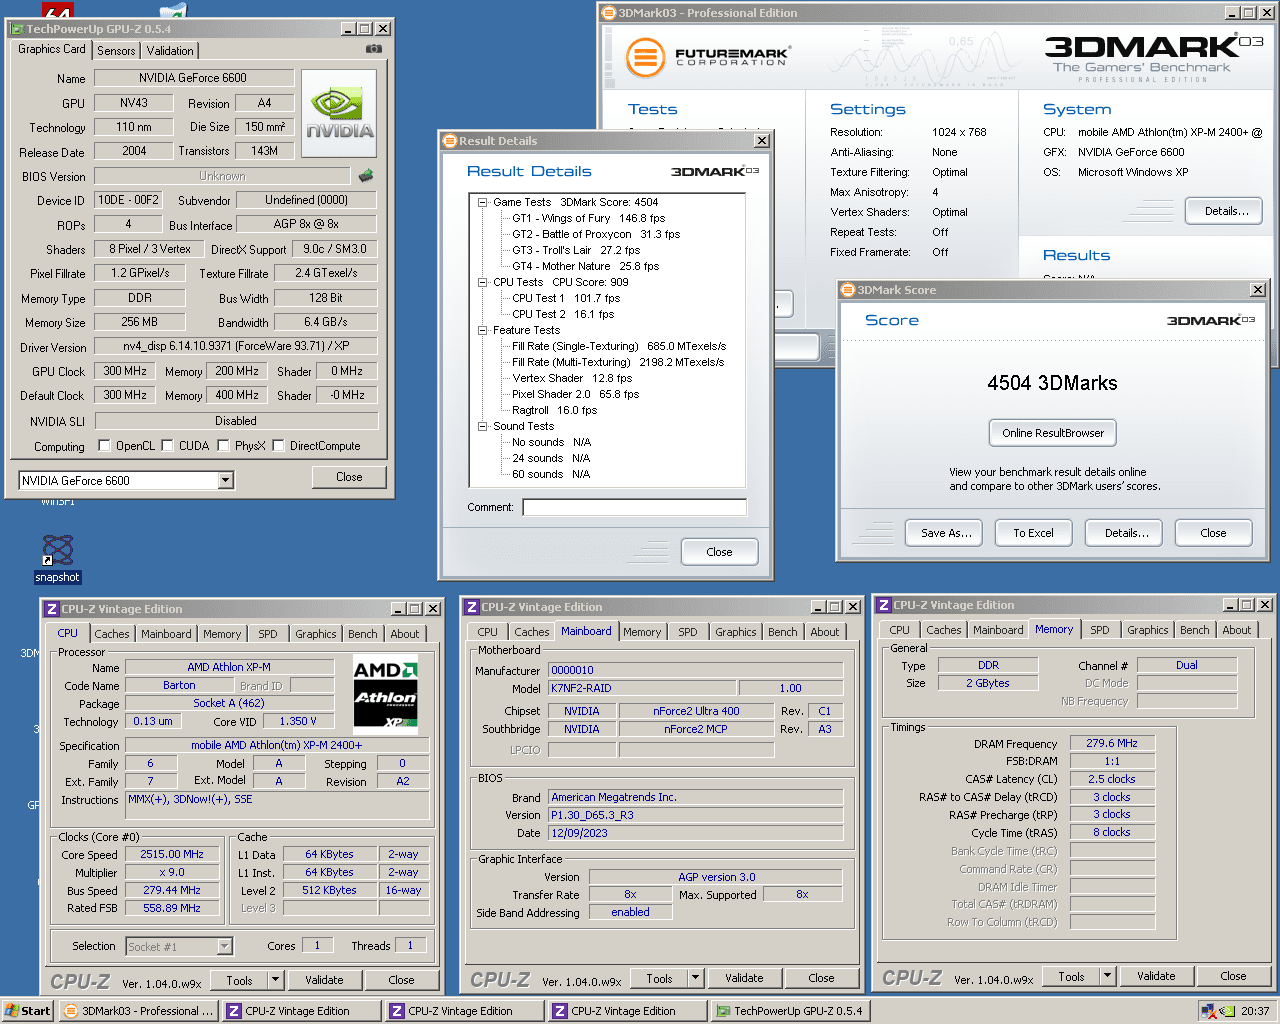
Task: Click the Z icon of the CPU tab CPU-Z window
Action: (x=52, y=609)
